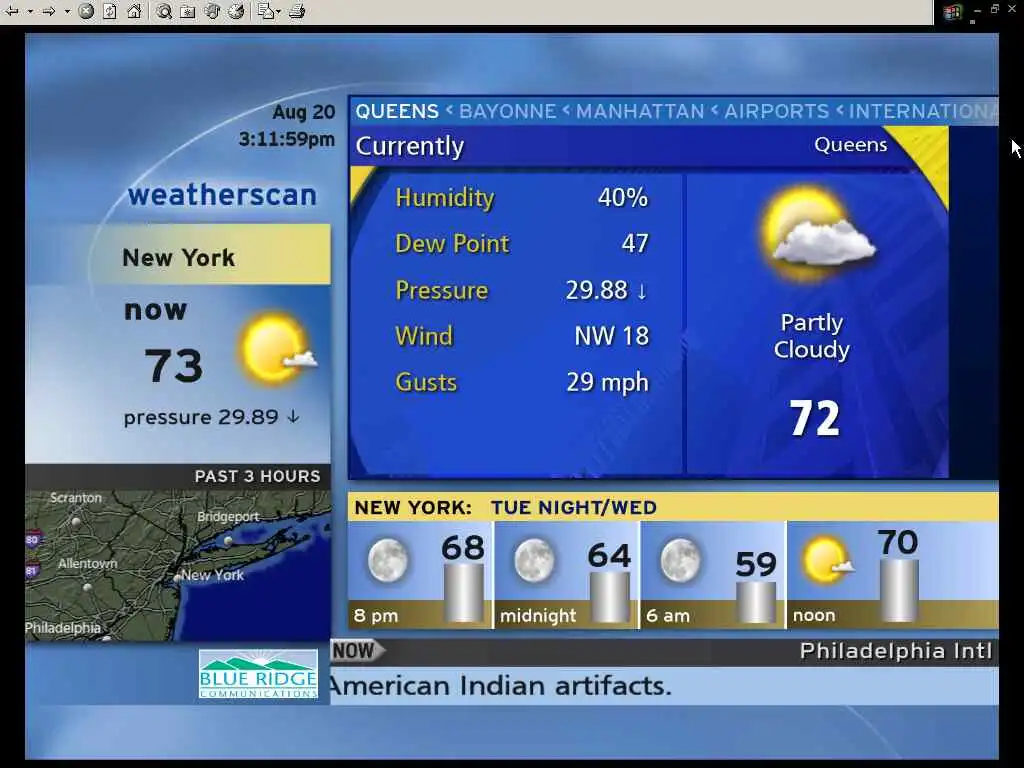Click the 6 am moon forecast icon
The height and width of the screenshot is (768, 1024).
[x=680, y=560]
